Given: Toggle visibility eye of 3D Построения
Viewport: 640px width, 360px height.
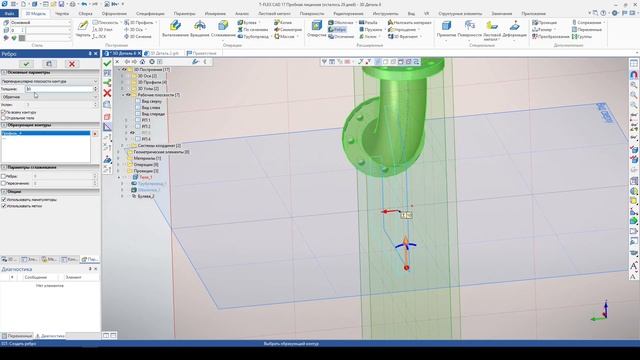Looking at the screenshot, I should point(124,70).
